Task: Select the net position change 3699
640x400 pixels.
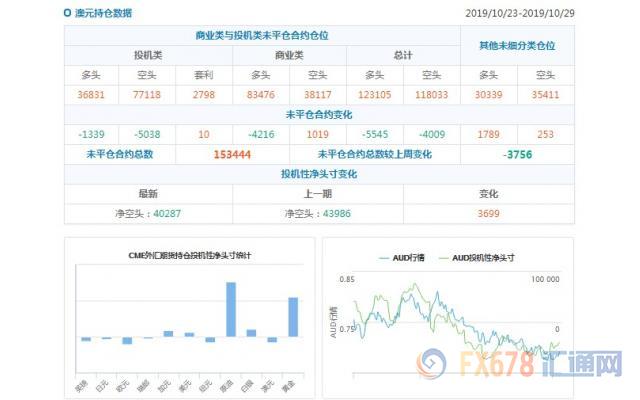Action: click(489, 213)
